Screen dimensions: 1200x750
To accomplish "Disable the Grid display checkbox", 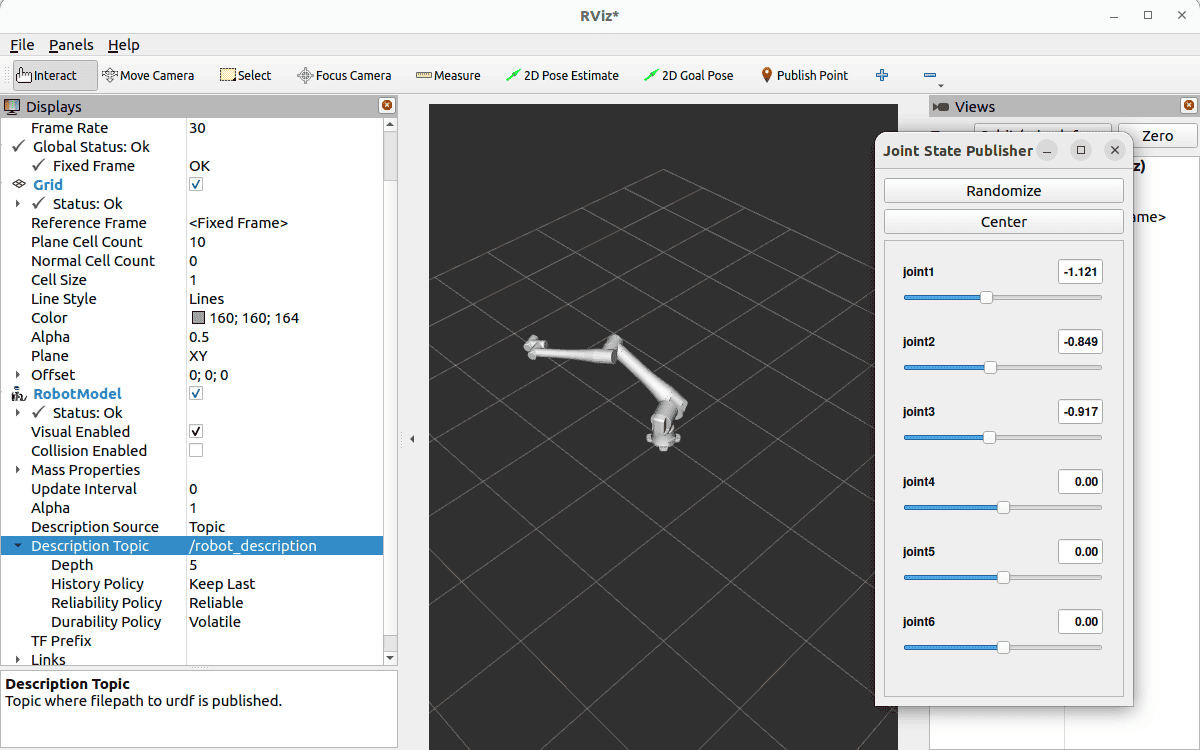I will pyautogui.click(x=196, y=185).
